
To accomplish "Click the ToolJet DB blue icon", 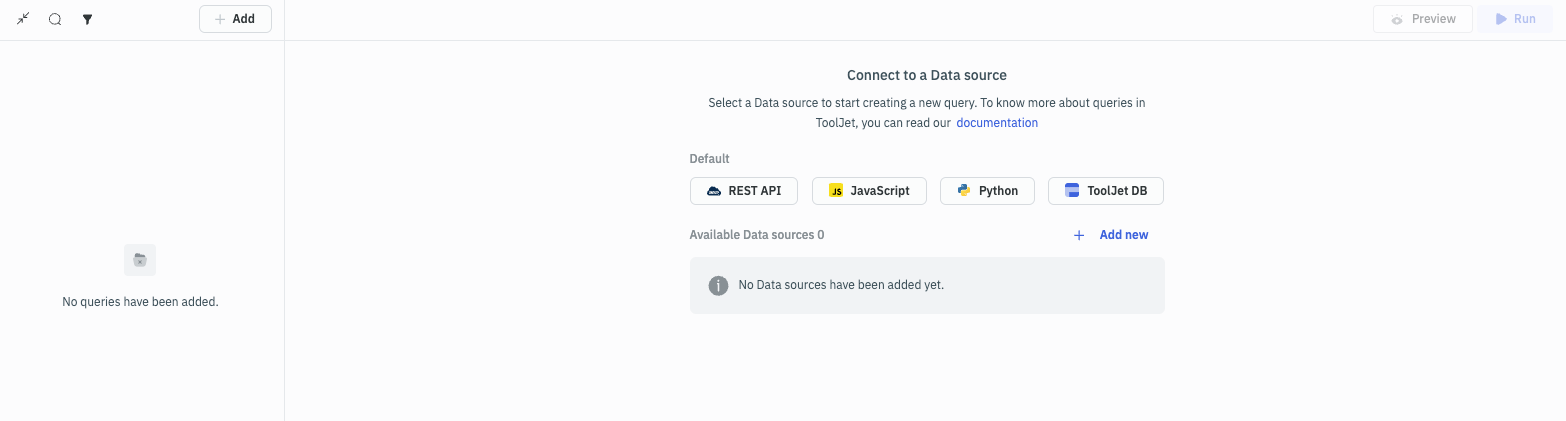I will coord(1072,191).
